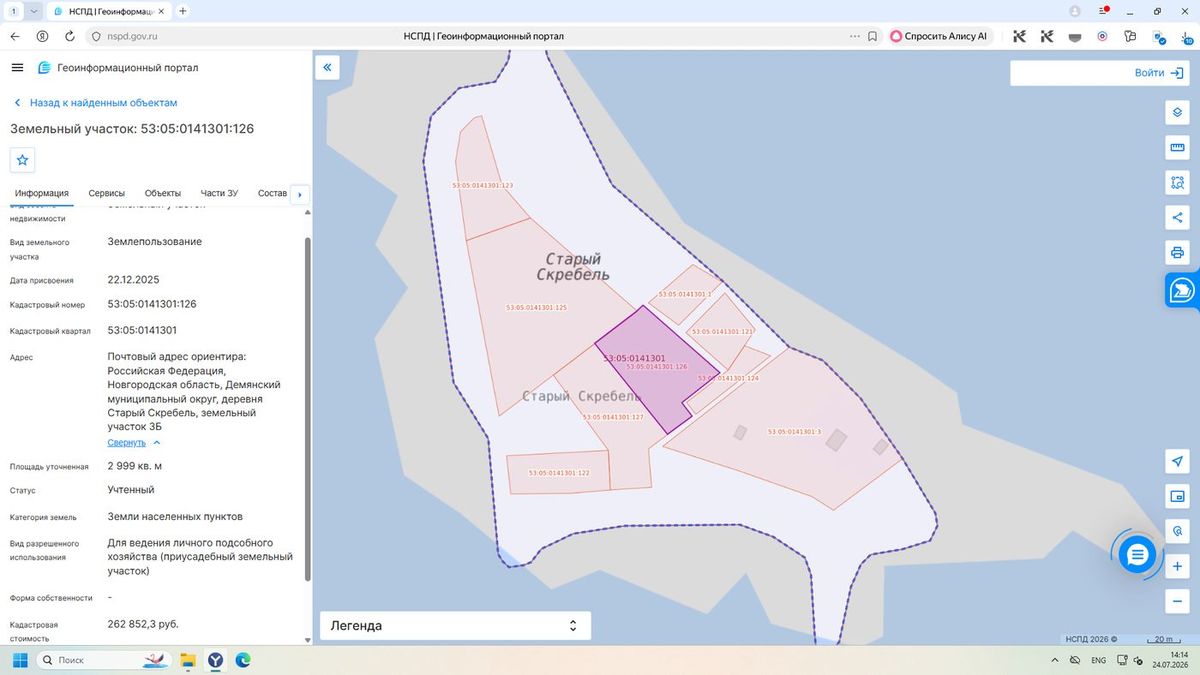Screen dimensions: 1200x675
Task: Click the area value 2 999 кв. м
Action: 135,467
